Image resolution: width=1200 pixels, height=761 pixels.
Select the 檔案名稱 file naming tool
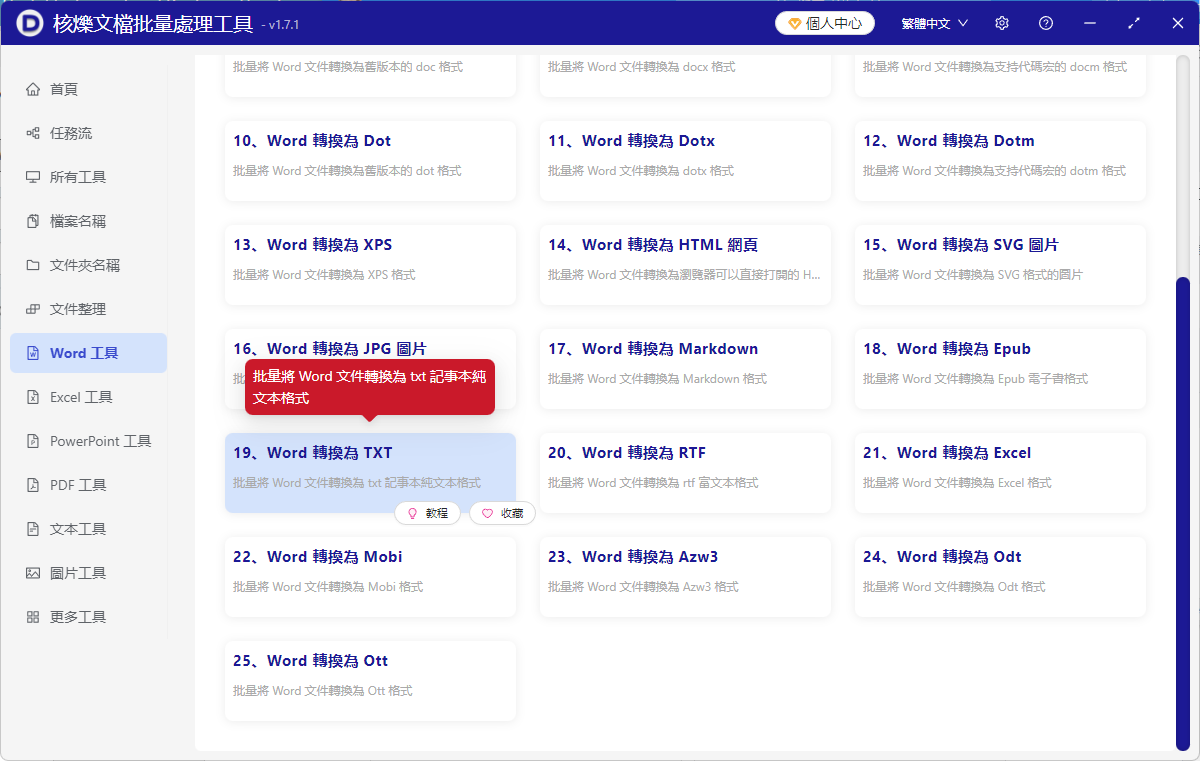pyautogui.click(x=88, y=220)
